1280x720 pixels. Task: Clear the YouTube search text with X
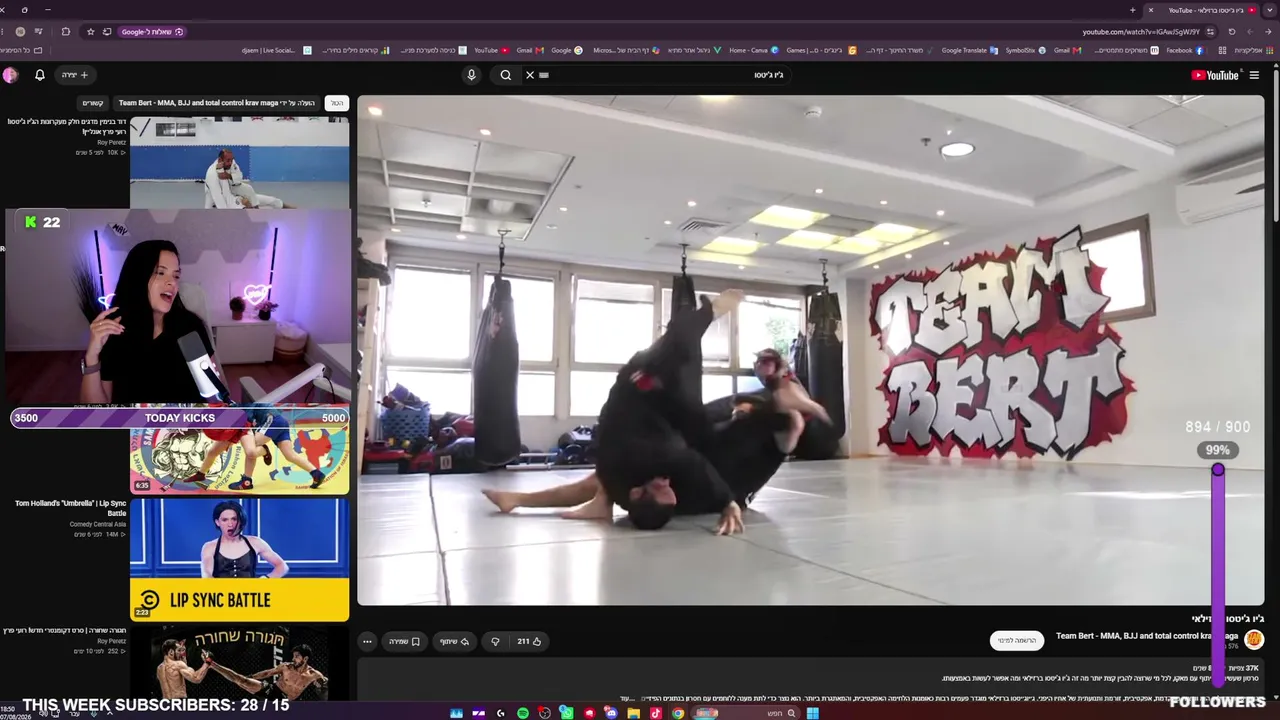coord(530,75)
